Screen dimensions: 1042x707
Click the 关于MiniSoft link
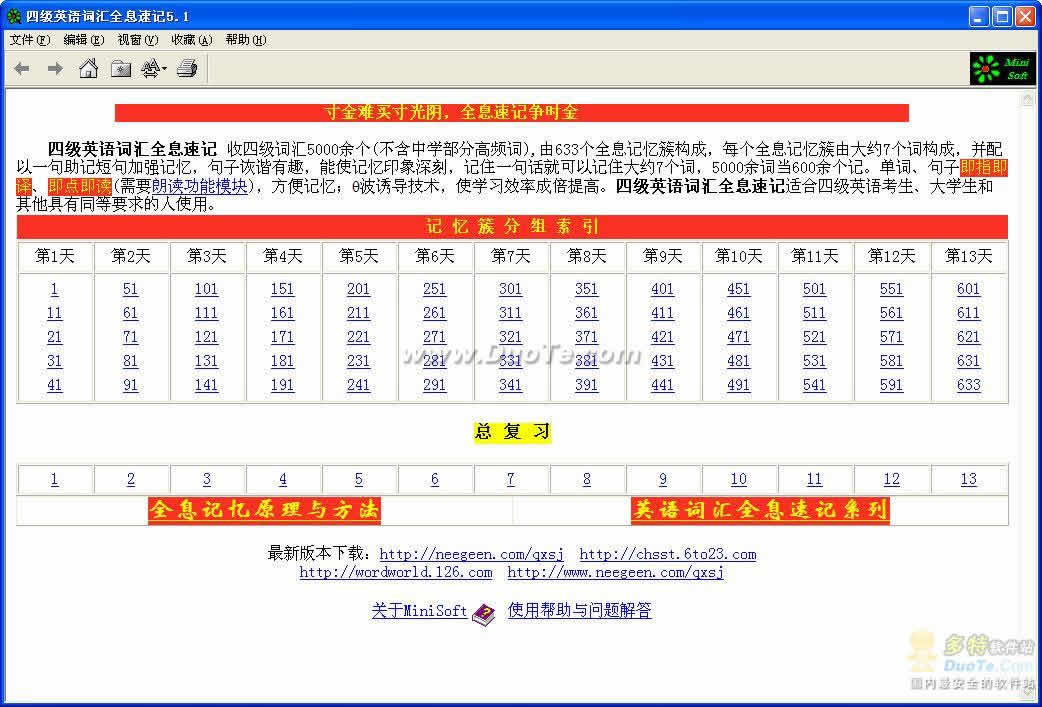[x=419, y=611]
